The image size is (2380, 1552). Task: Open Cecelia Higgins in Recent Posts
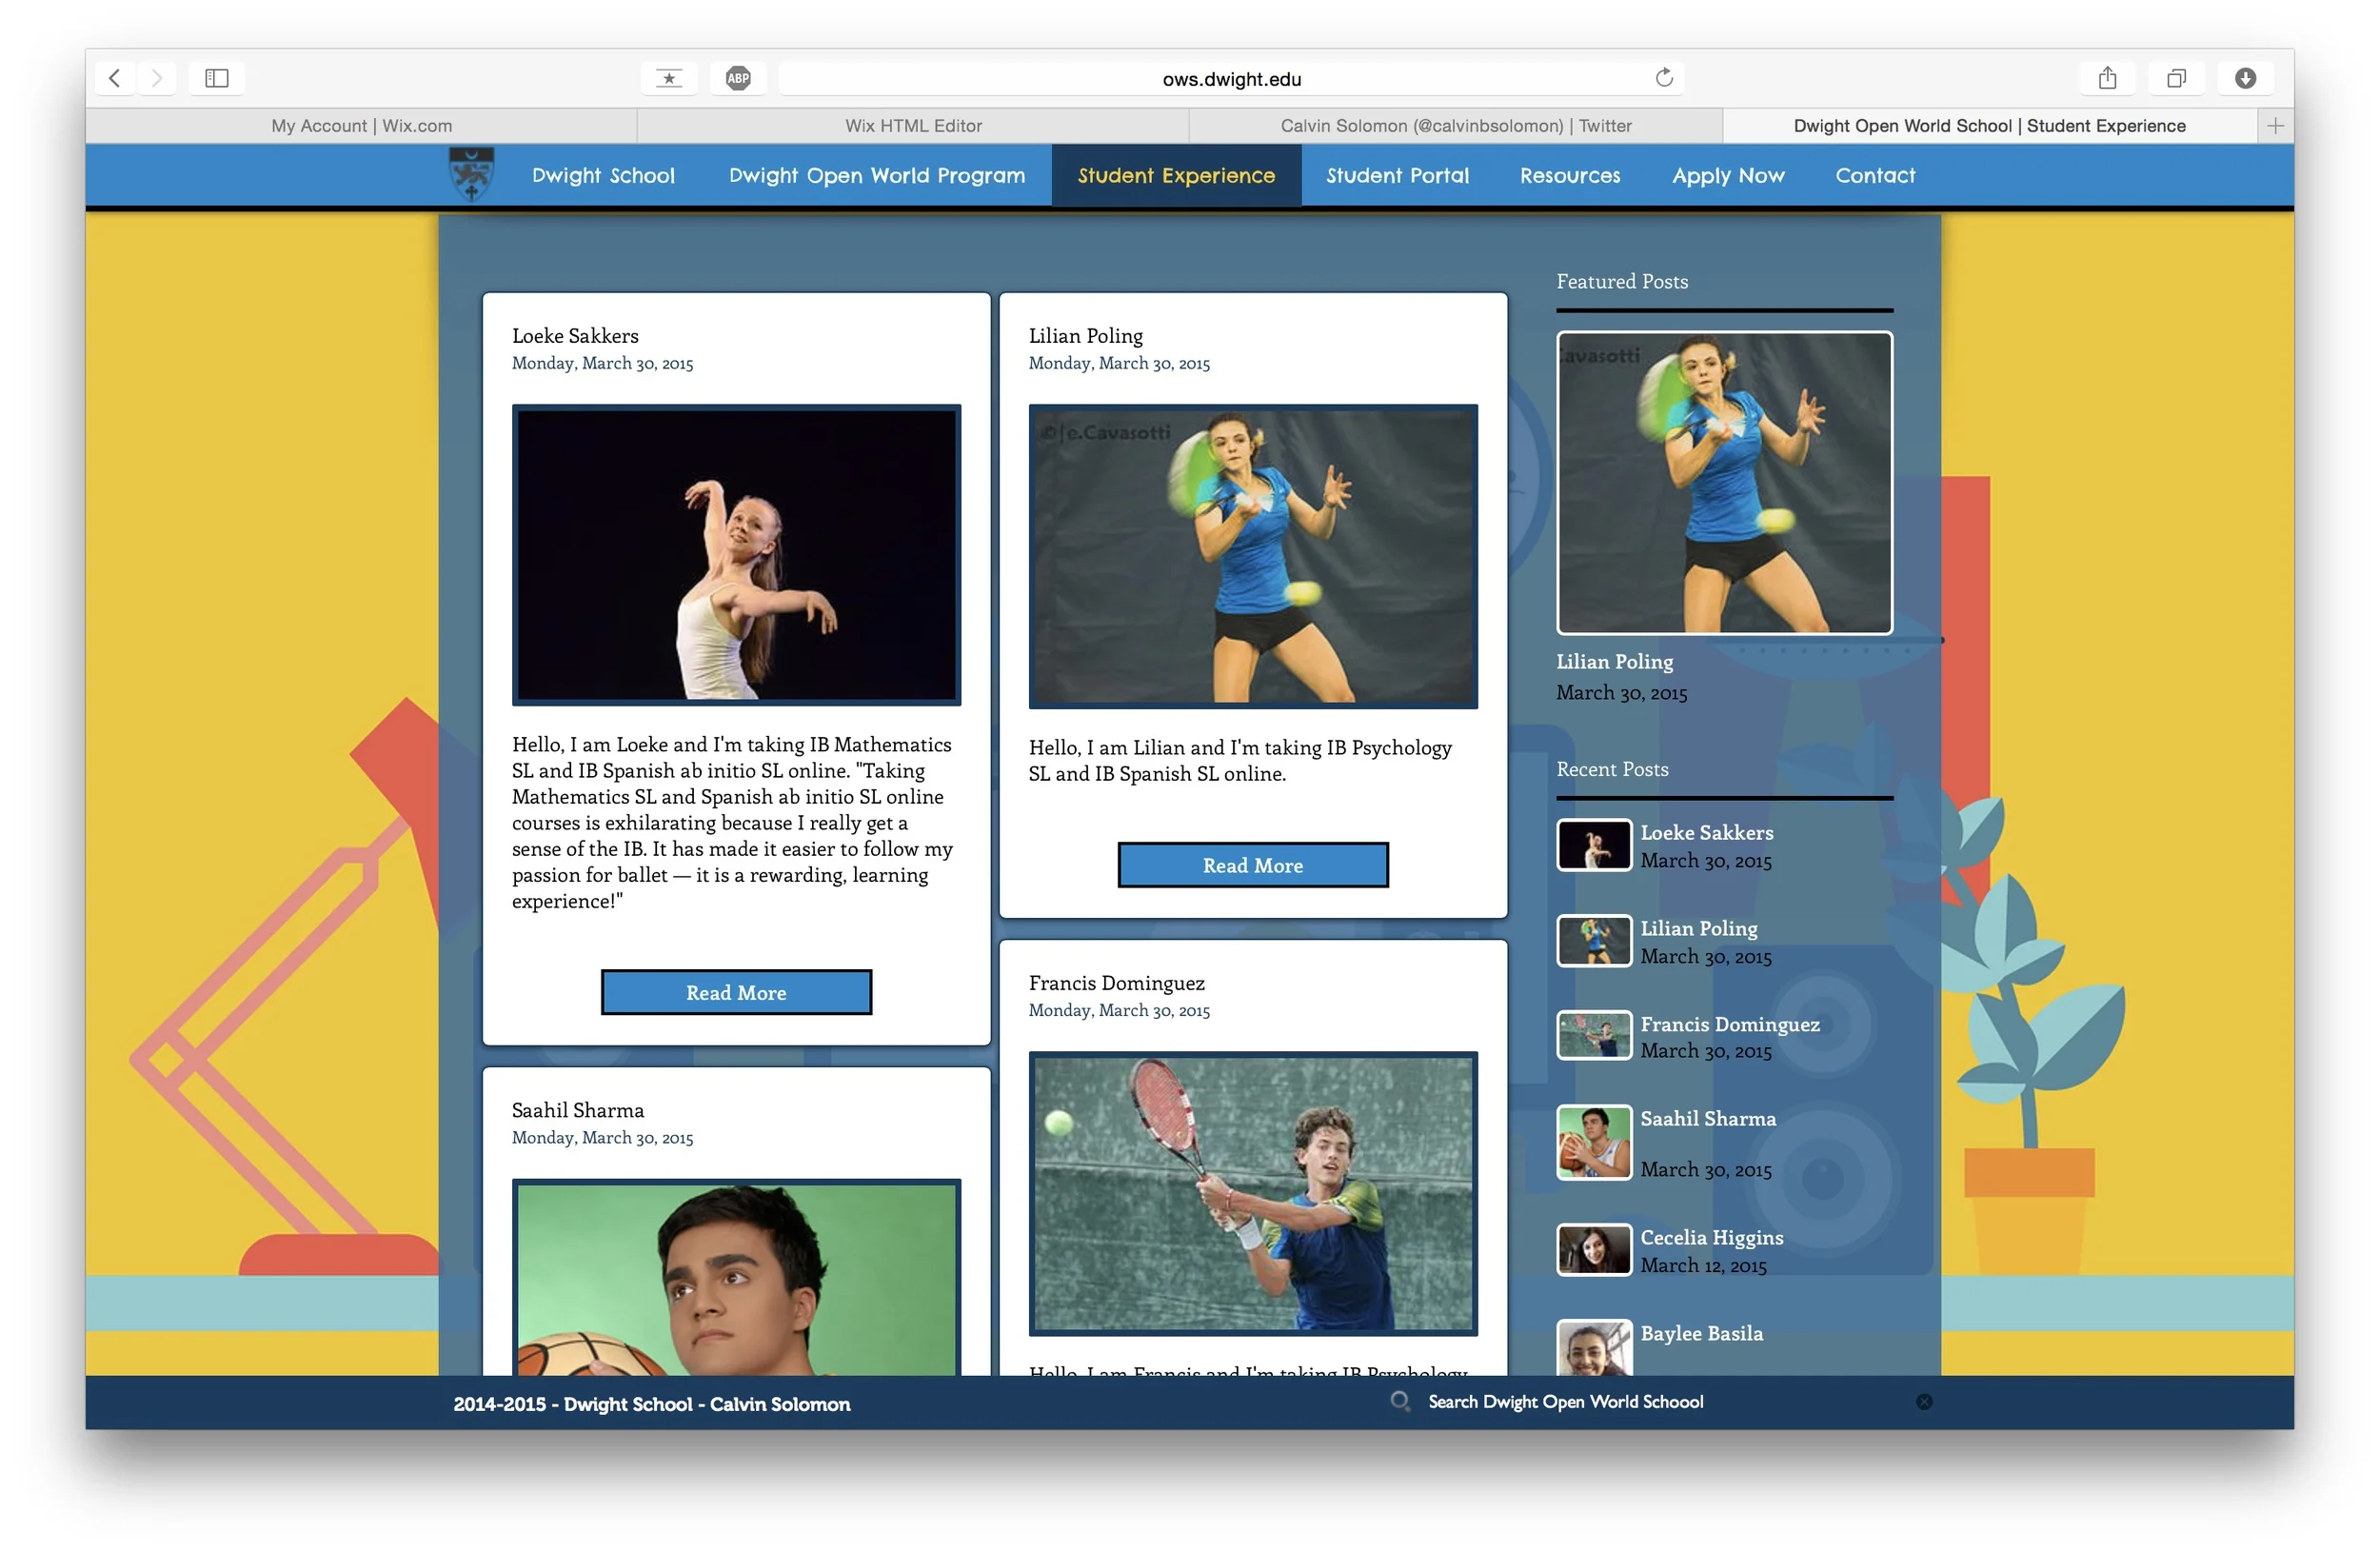pos(1711,1237)
